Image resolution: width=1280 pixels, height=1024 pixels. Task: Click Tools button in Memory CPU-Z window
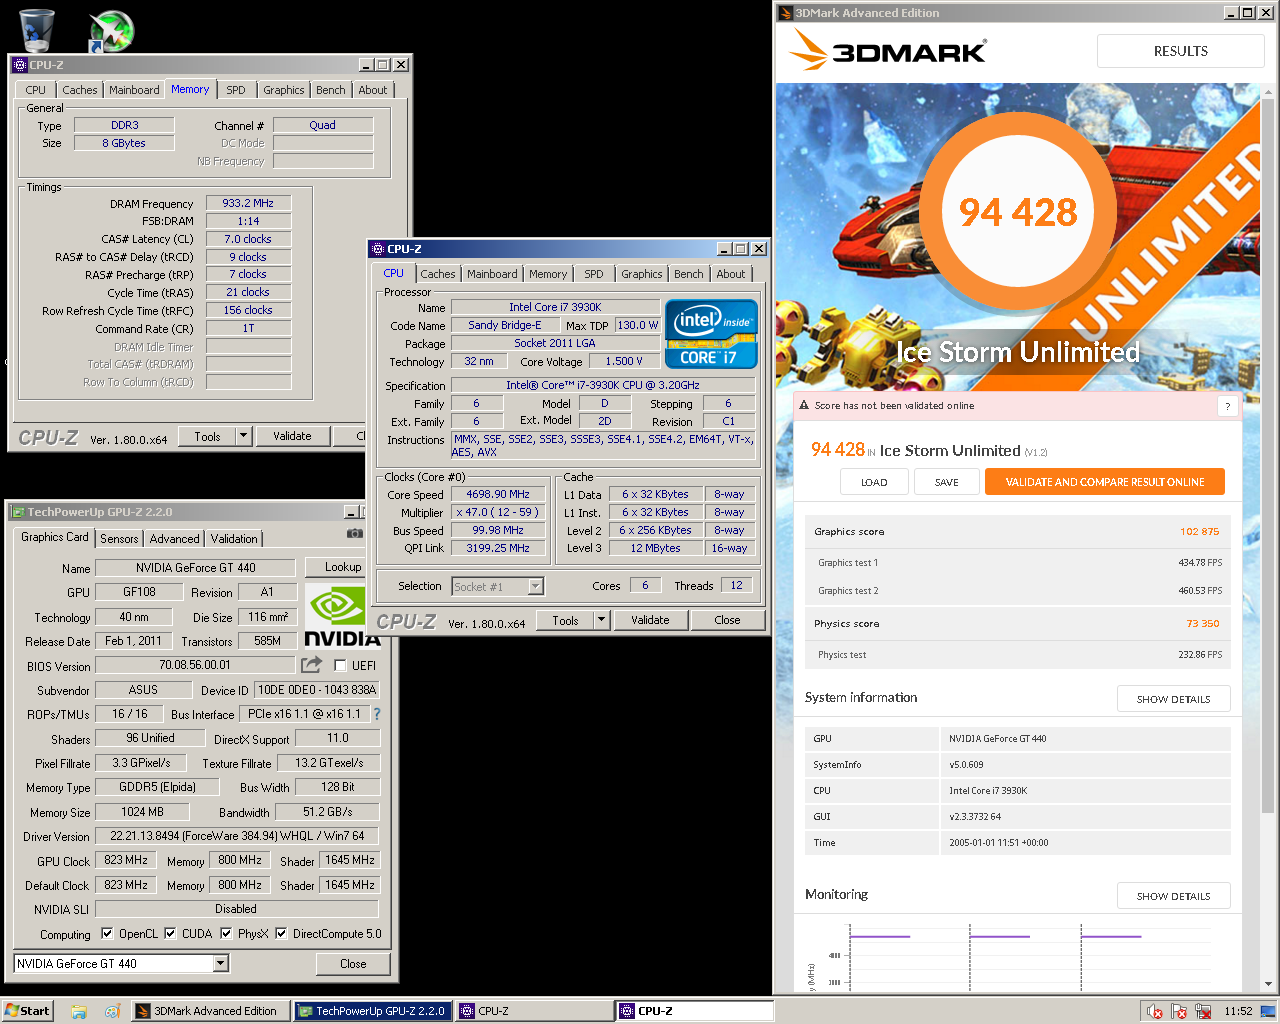[x=207, y=436]
